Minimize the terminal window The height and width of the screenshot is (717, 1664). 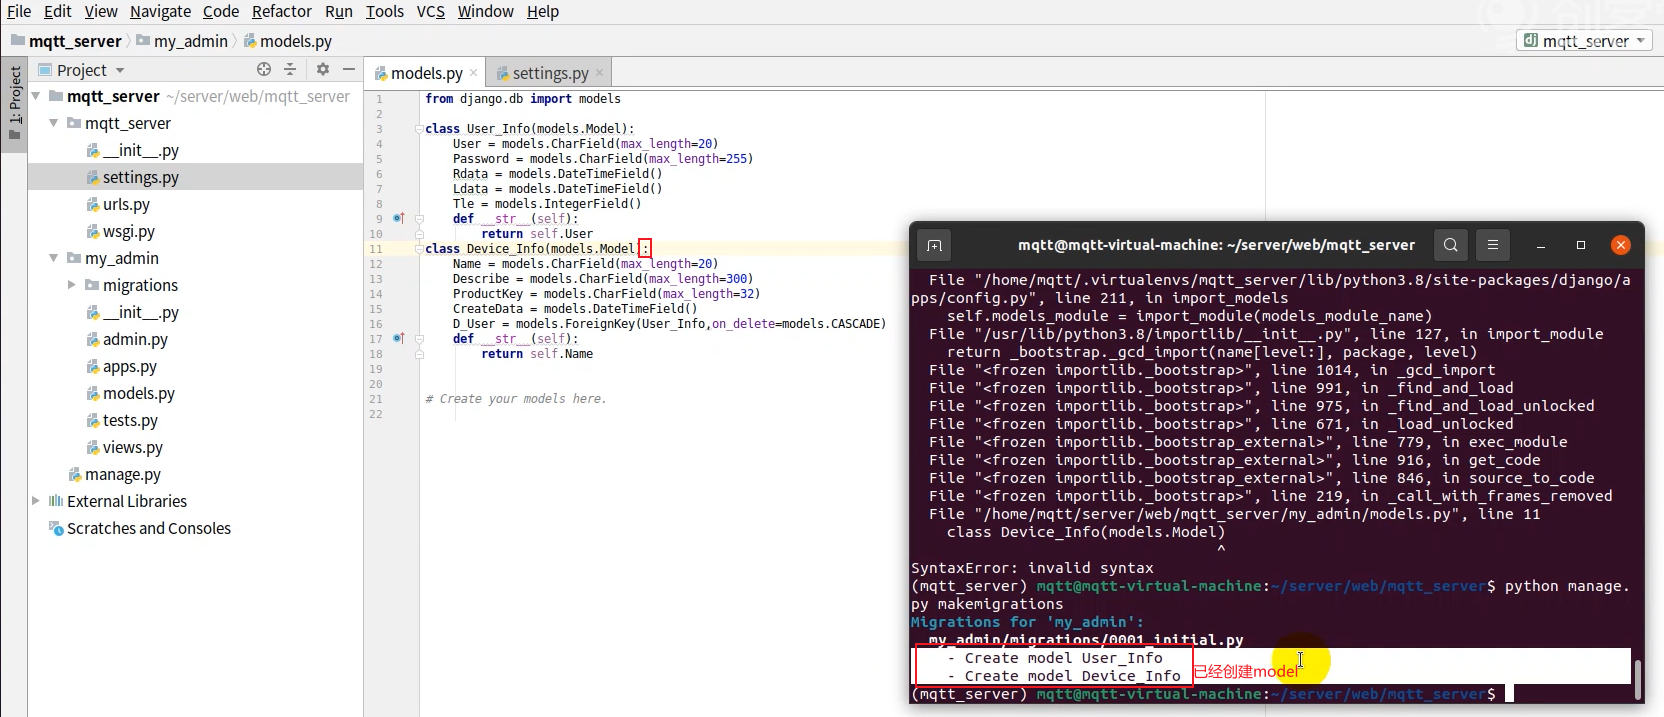pyautogui.click(x=1541, y=245)
